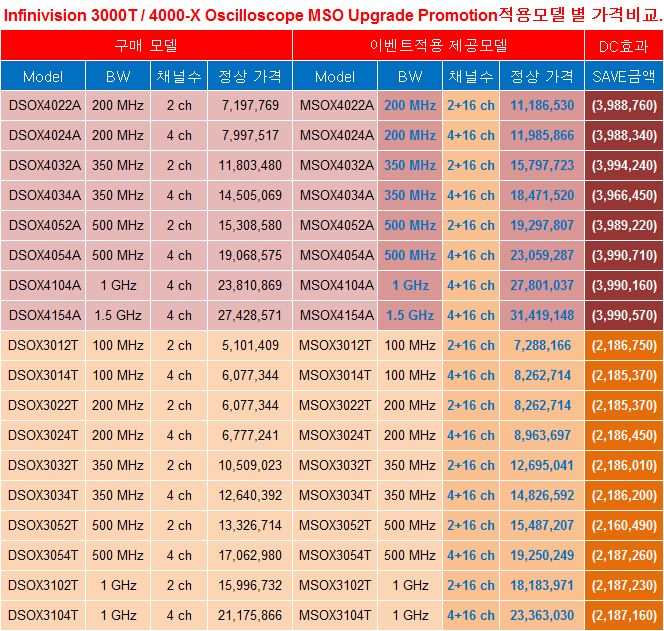Click the 구매 모델 header
Image resolution: width=664 pixels, height=631 pixels.
pos(147,45)
